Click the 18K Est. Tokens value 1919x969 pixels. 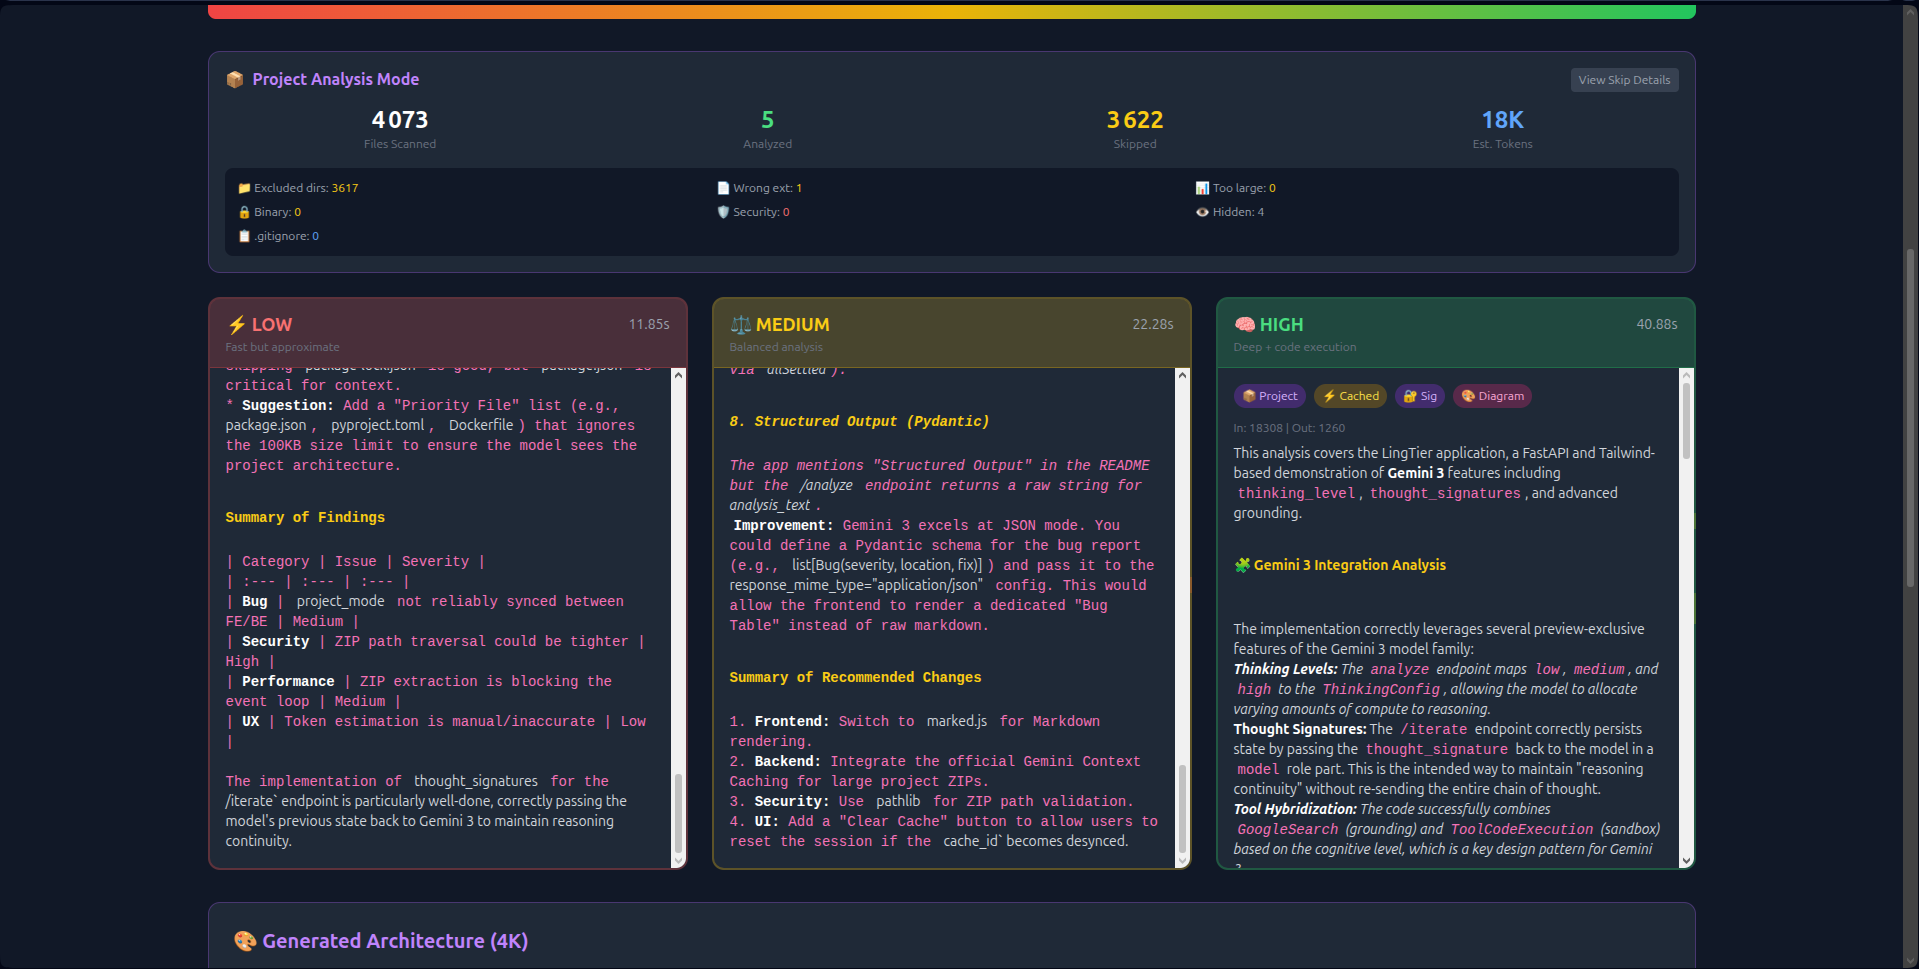[x=1502, y=120]
